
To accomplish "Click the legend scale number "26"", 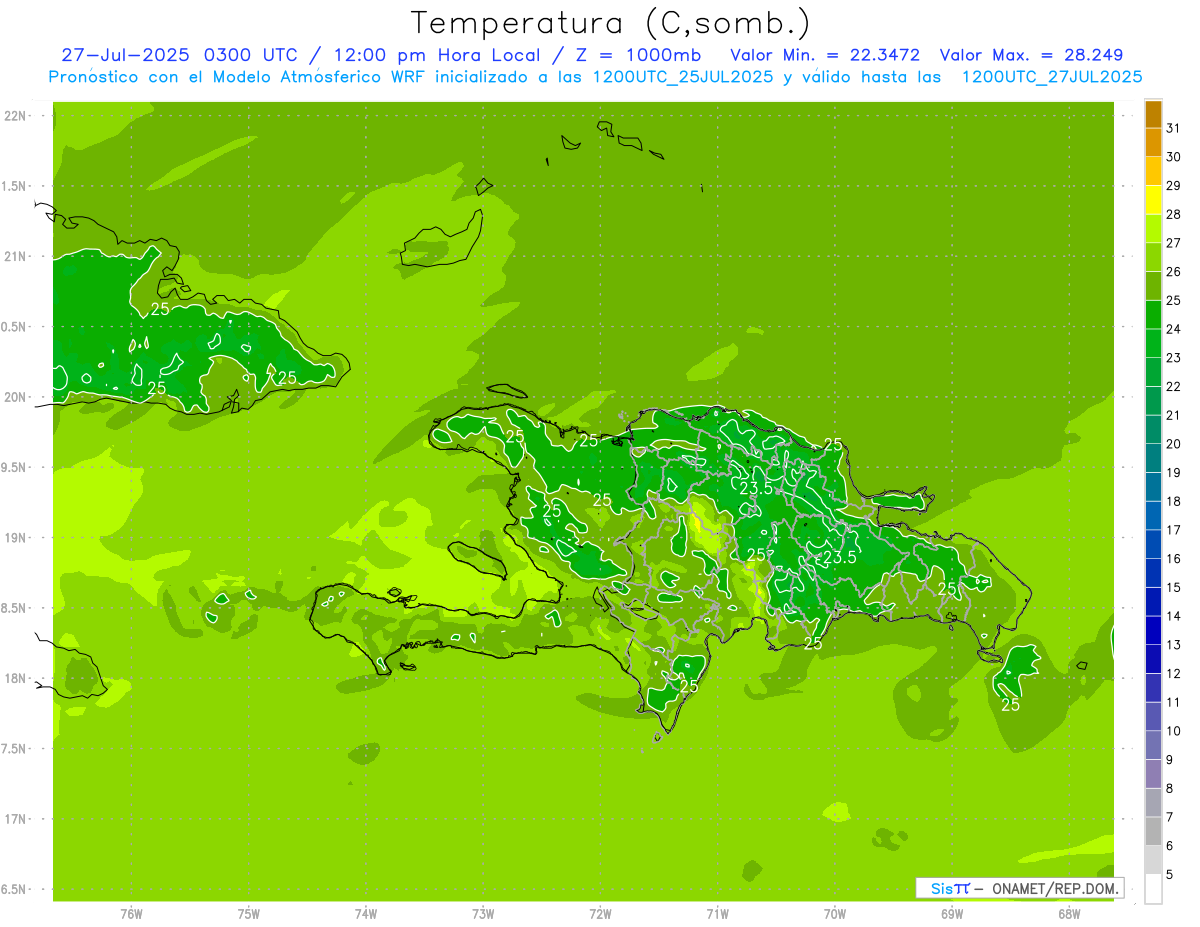I will [1174, 271].
